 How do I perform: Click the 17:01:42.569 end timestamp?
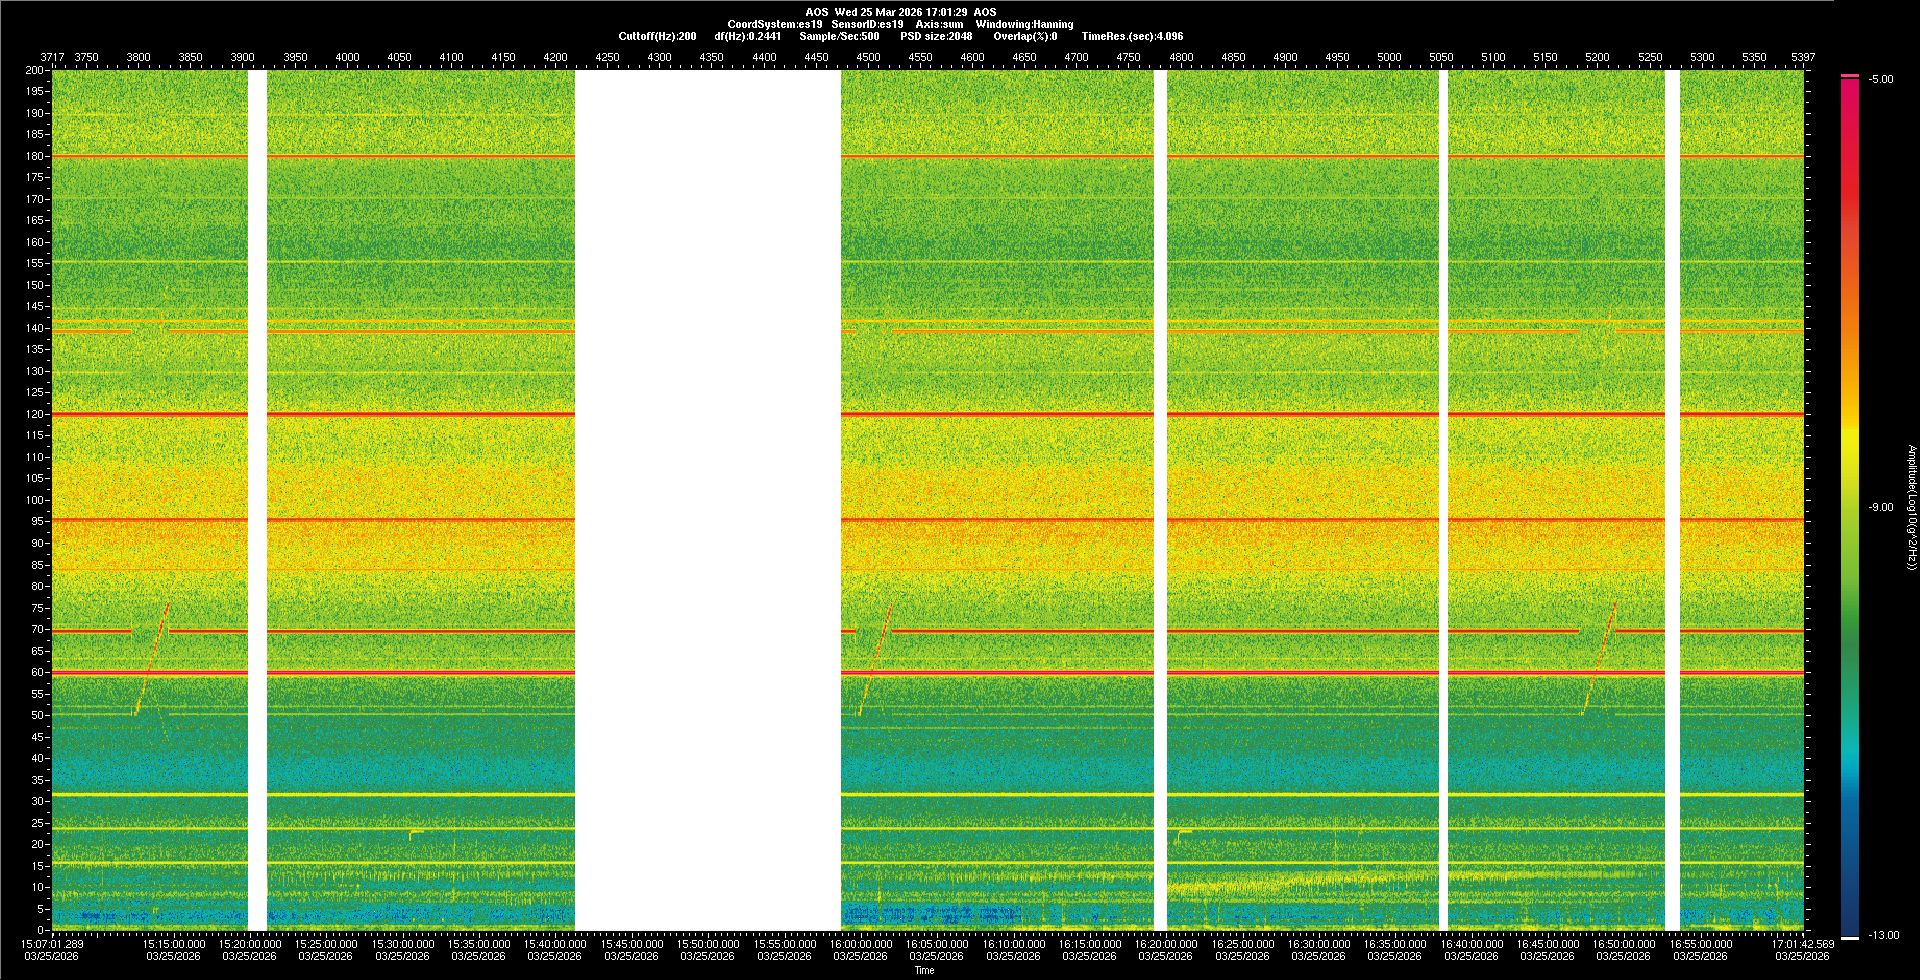coord(1802,944)
